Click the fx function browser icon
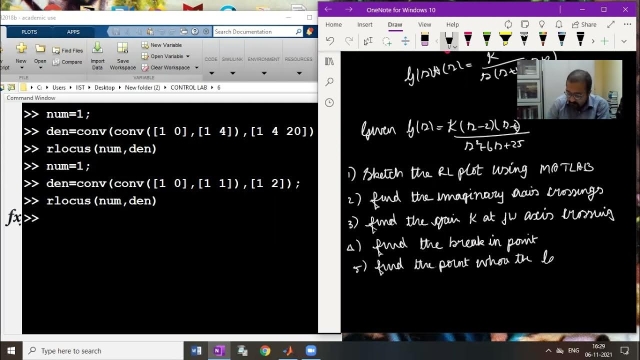This screenshot has width=640, height=360. click(13, 218)
